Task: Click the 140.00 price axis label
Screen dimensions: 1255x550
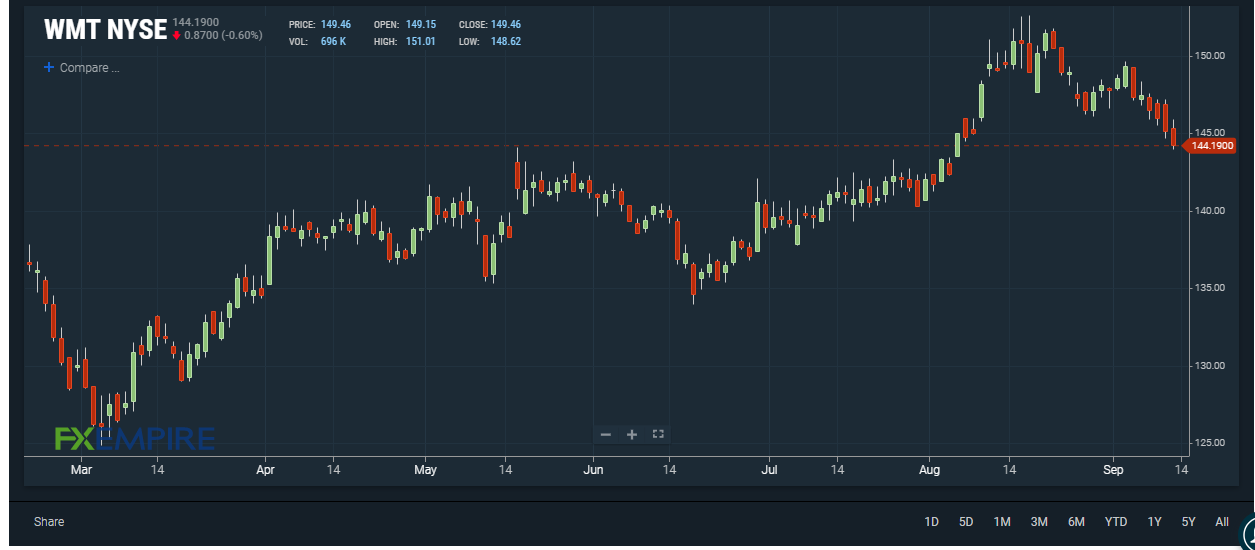Action: [x=1211, y=211]
